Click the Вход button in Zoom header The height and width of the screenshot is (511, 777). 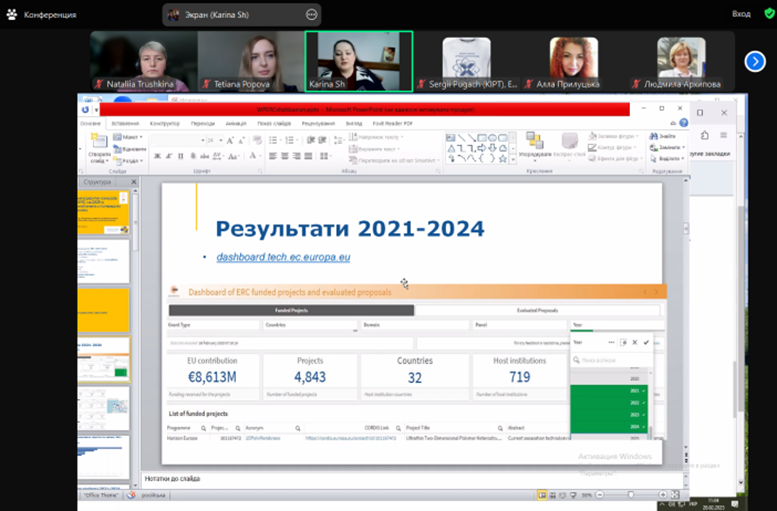(x=741, y=14)
